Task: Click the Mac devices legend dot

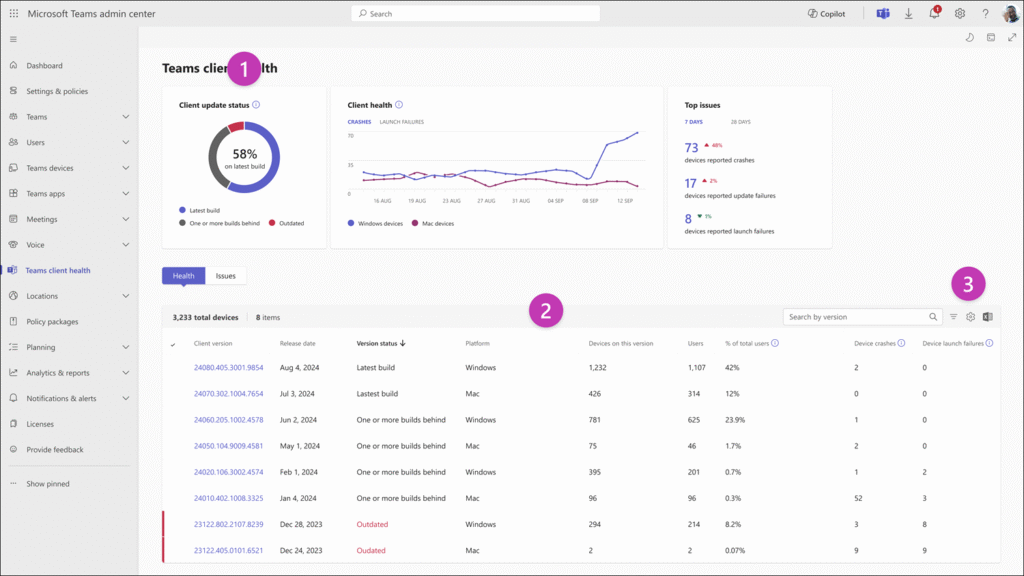Action: coord(415,223)
